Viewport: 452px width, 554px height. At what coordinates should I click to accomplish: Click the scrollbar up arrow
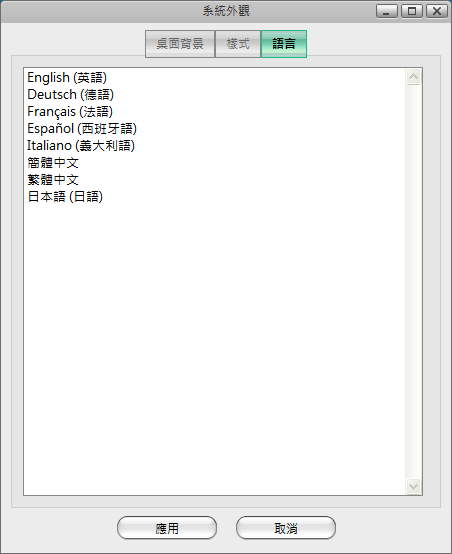click(413, 77)
